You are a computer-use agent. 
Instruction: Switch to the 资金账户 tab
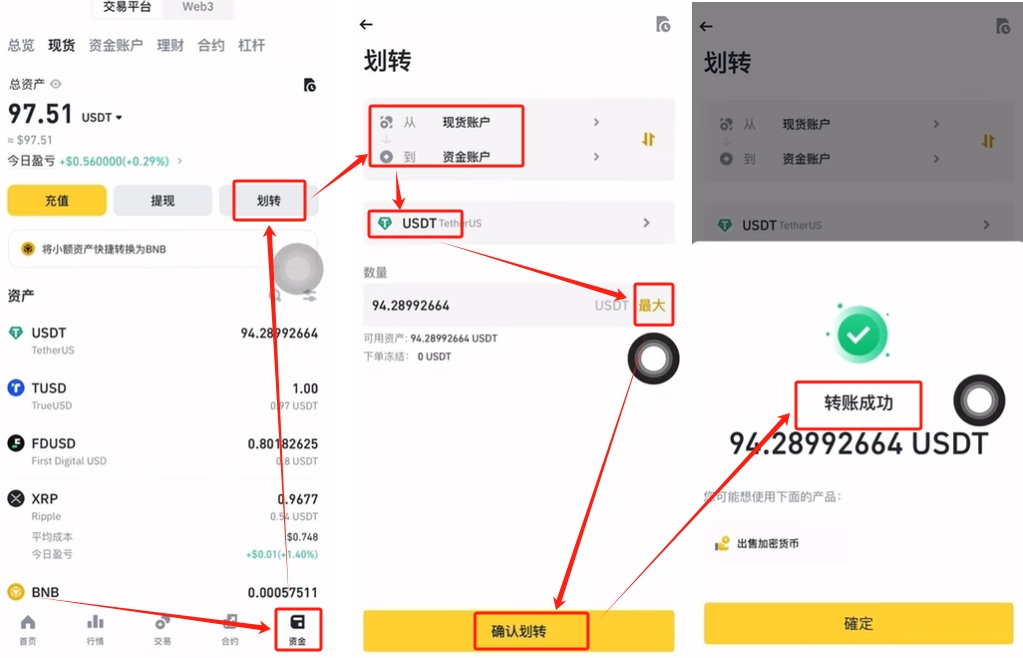[x=115, y=46]
